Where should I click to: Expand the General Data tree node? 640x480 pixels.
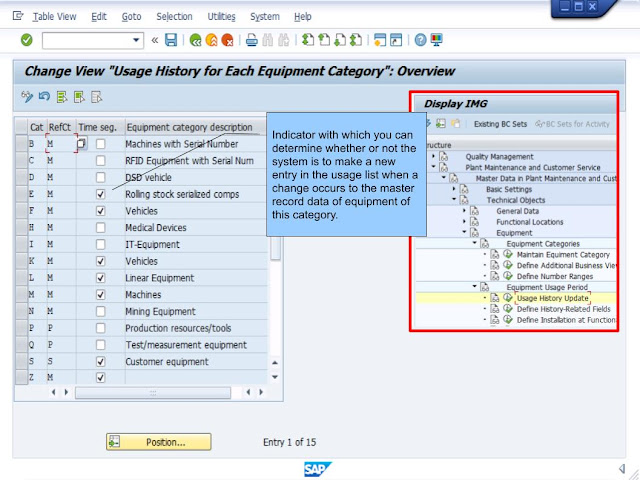(x=464, y=210)
